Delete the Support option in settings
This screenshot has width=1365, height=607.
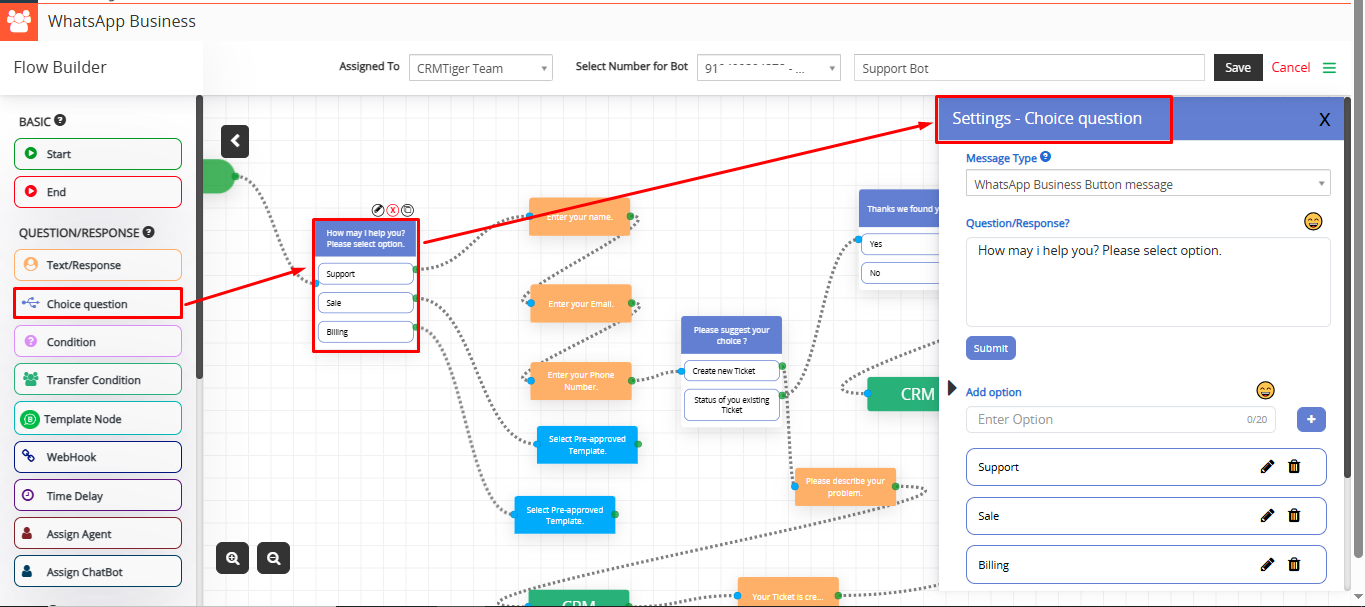point(1294,467)
